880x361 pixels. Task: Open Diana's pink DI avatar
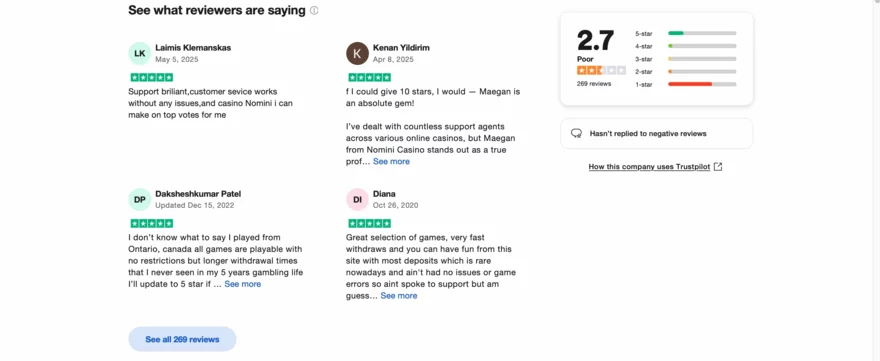point(358,199)
